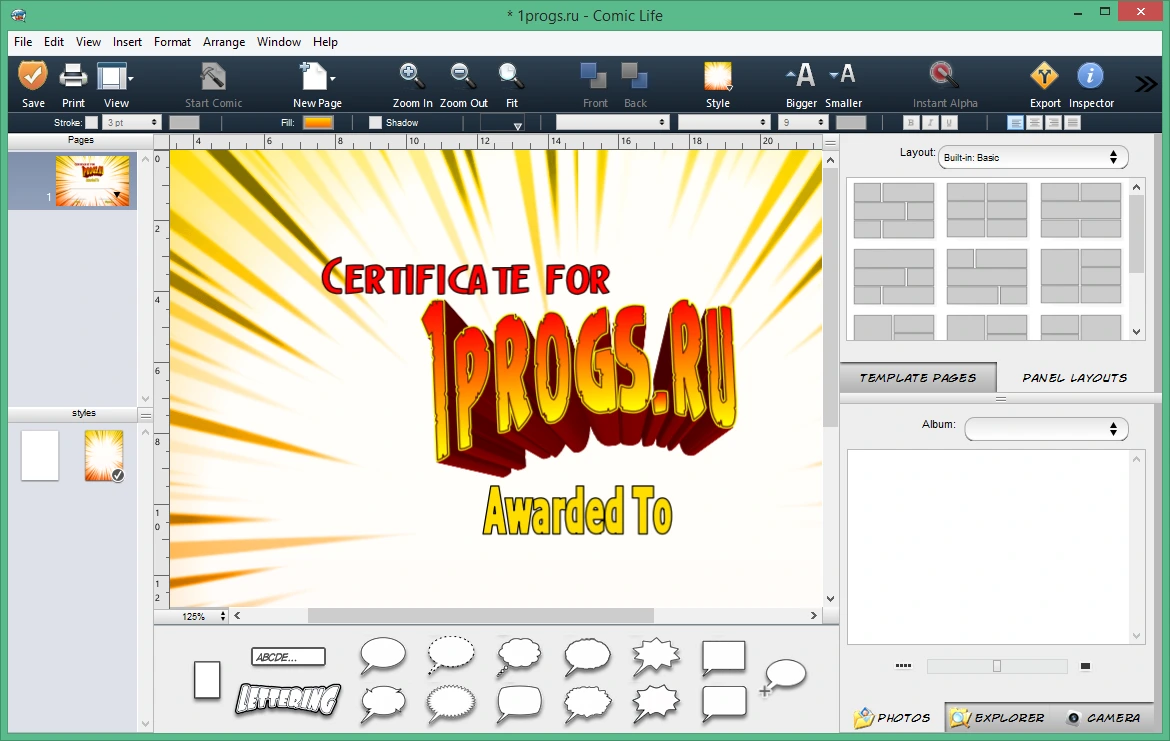This screenshot has width=1170, height=741.
Task: Open the font family dropdown
Action: pos(612,122)
